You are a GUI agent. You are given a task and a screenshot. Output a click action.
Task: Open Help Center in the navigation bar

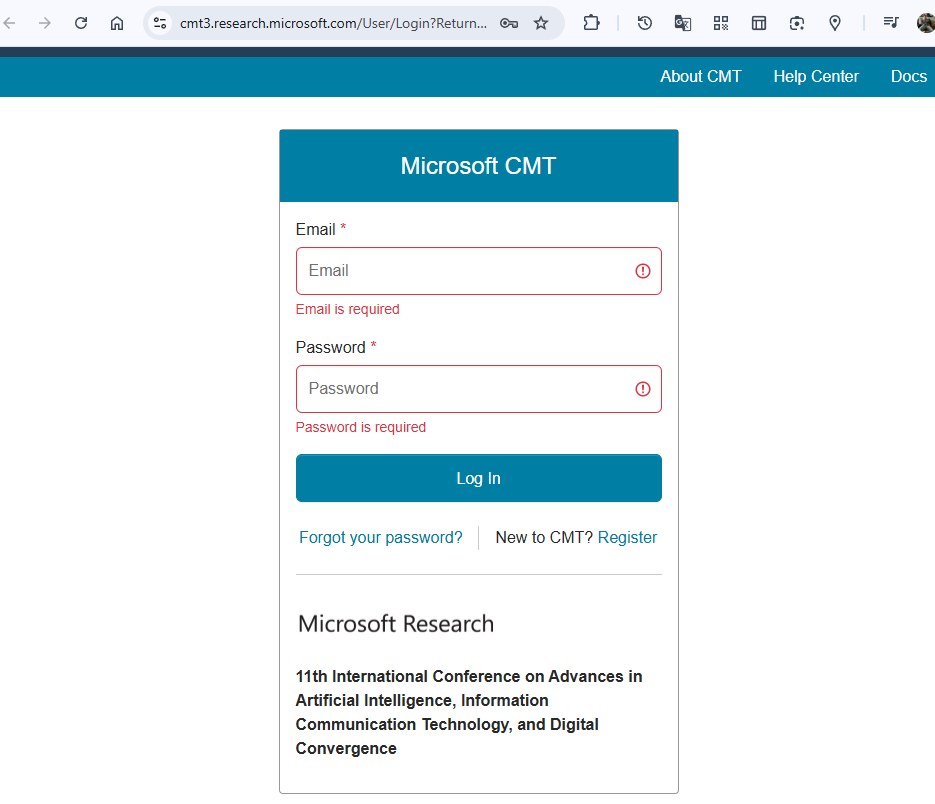click(x=816, y=76)
